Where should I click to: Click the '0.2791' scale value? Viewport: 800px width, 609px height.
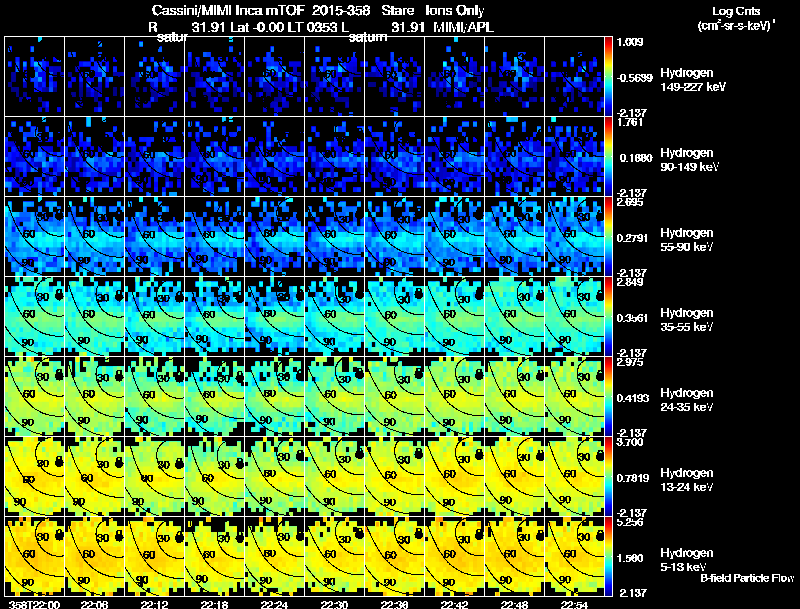632,238
